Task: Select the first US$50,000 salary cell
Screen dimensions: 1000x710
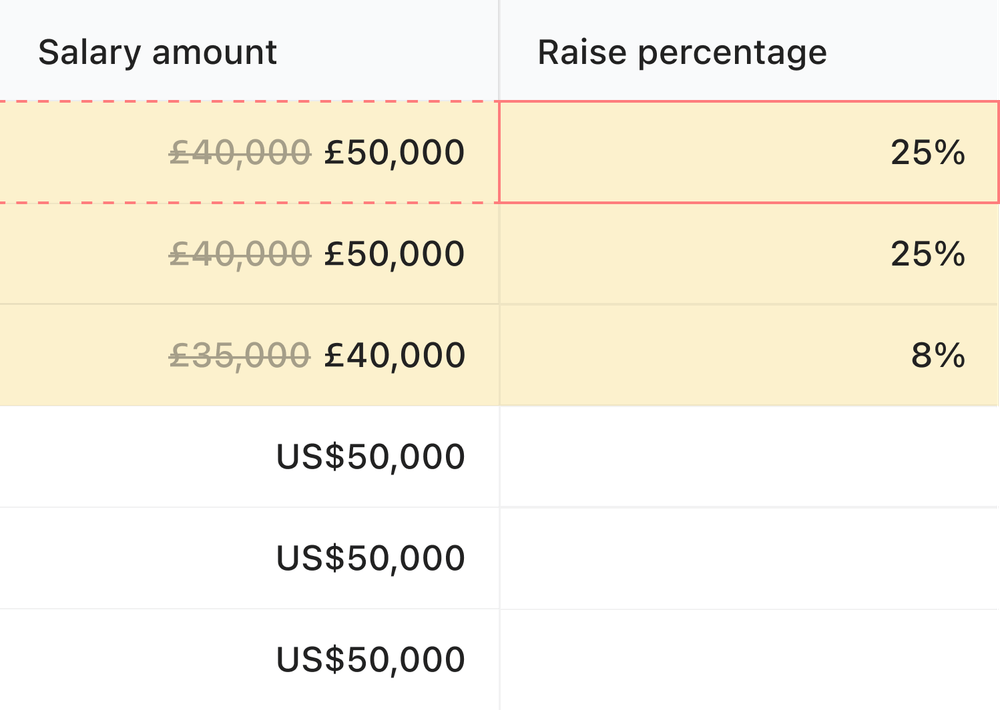Action: (370, 456)
